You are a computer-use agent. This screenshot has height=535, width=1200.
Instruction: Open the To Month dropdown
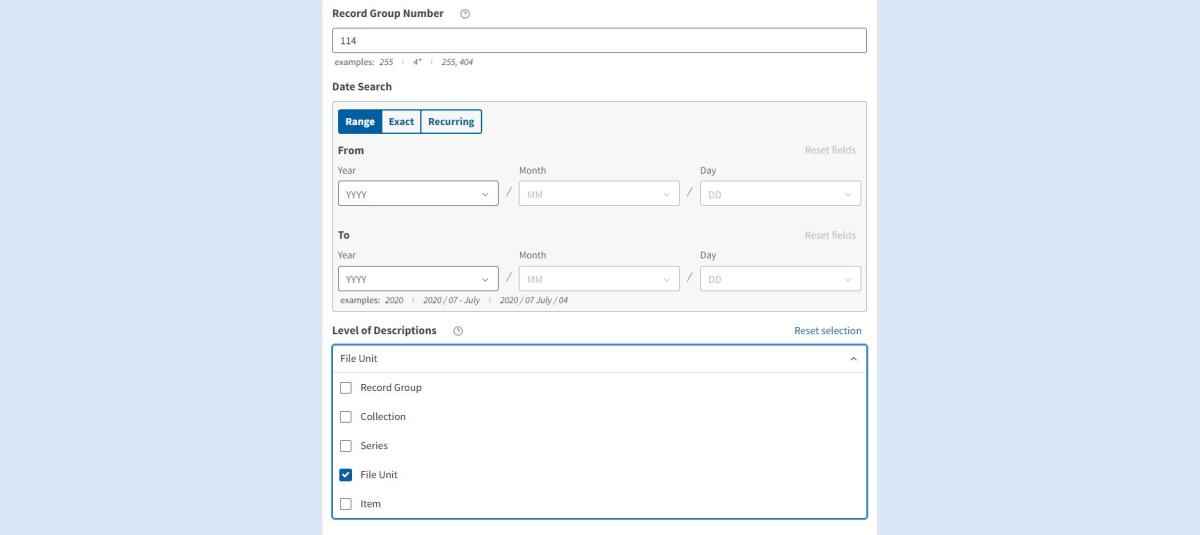click(x=598, y=279)
